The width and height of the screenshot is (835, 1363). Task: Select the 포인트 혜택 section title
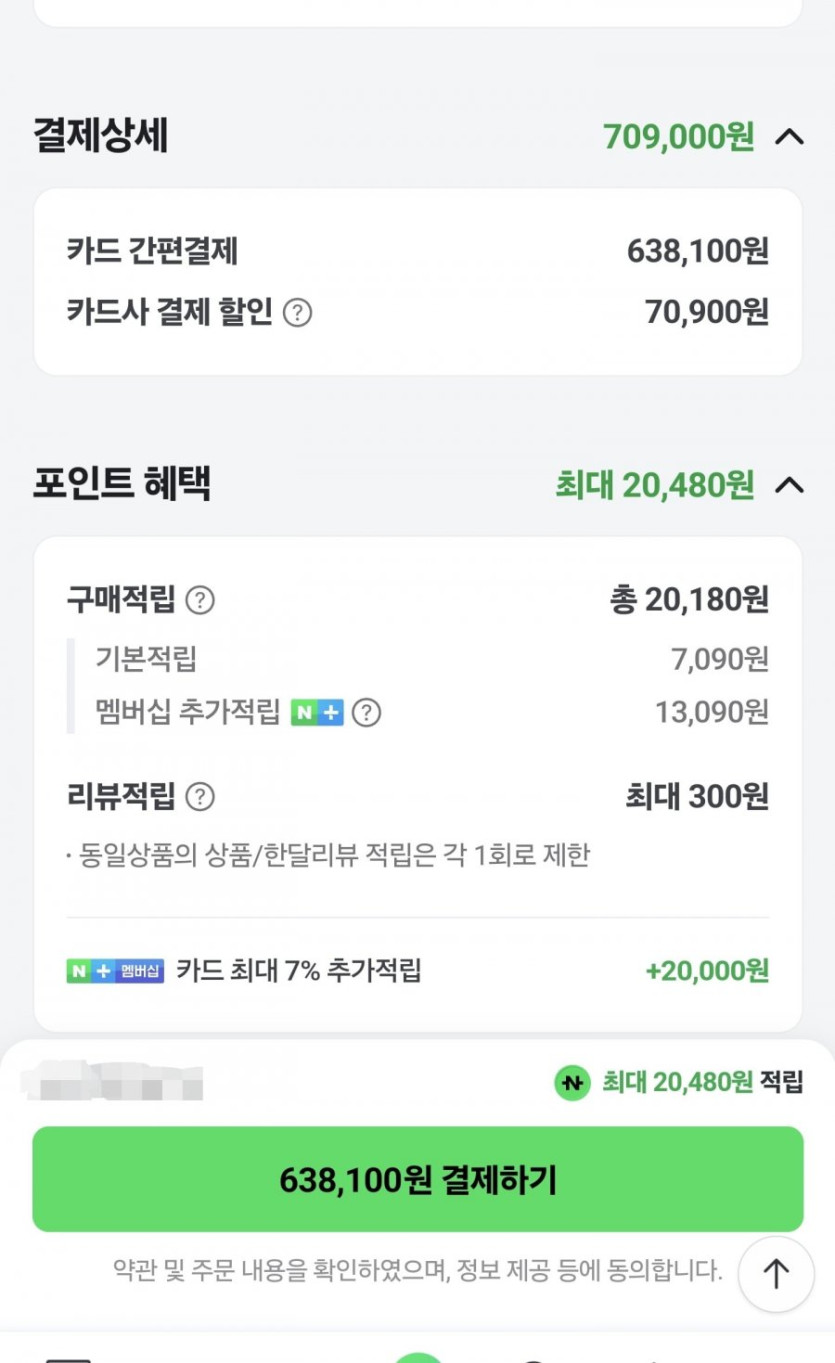121,484
